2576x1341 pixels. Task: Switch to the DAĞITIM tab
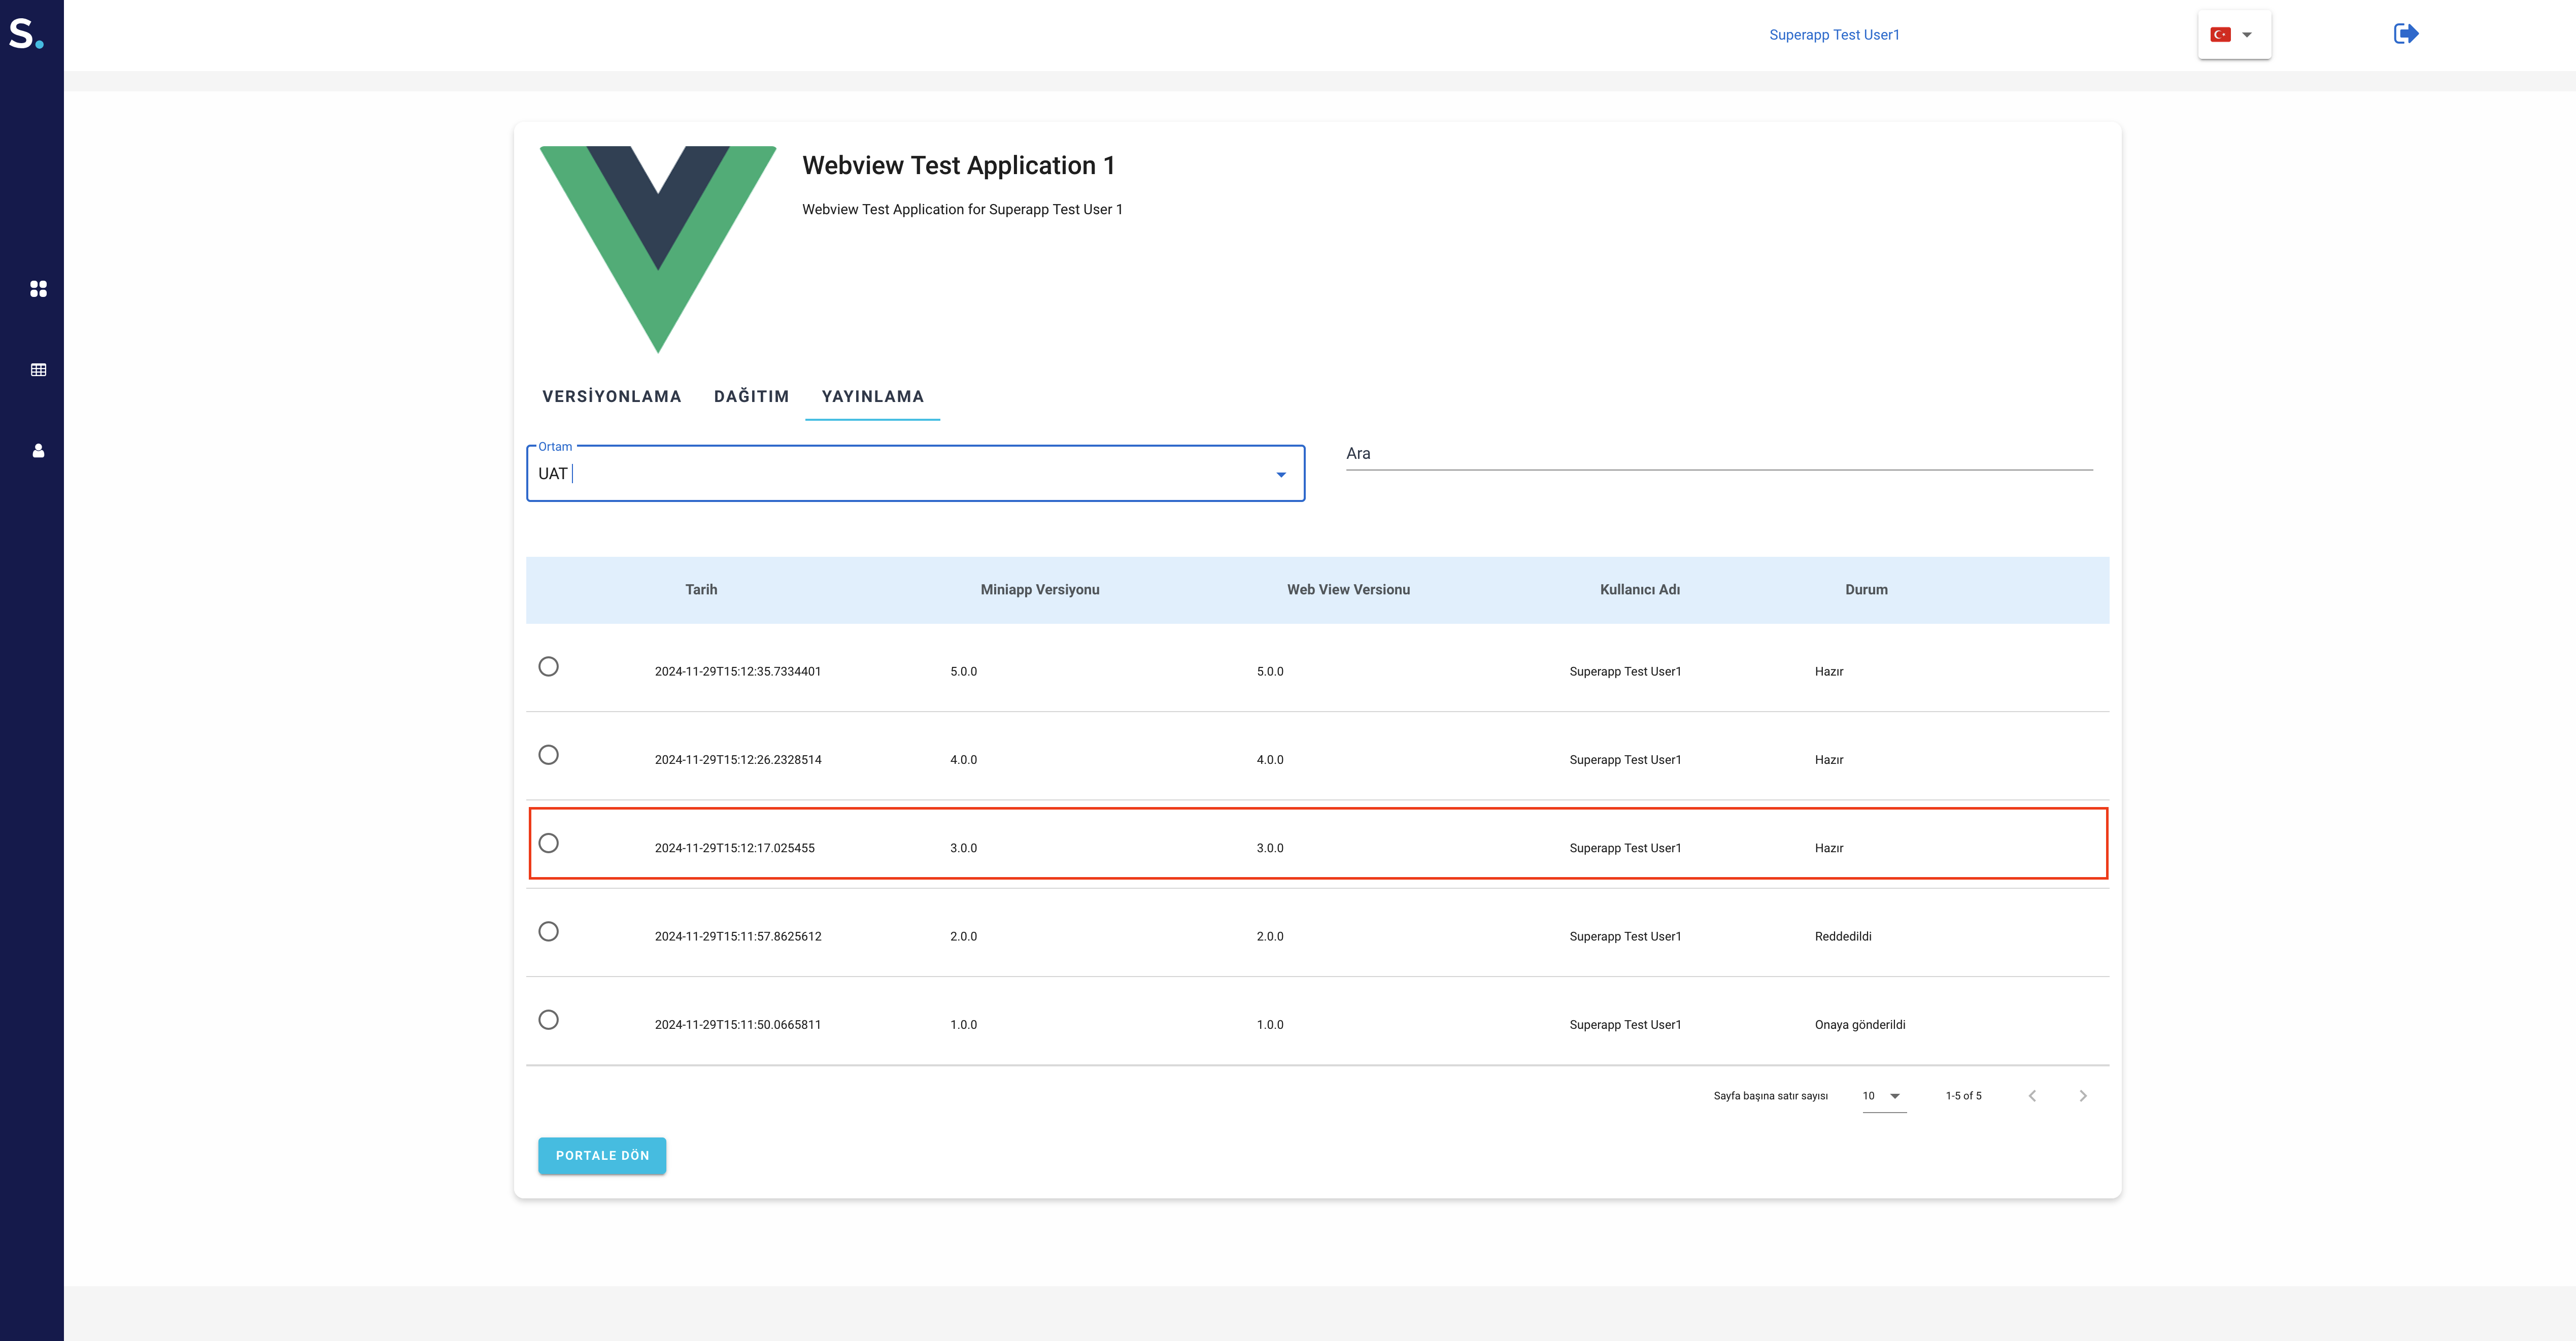click(x=751, y=397)
